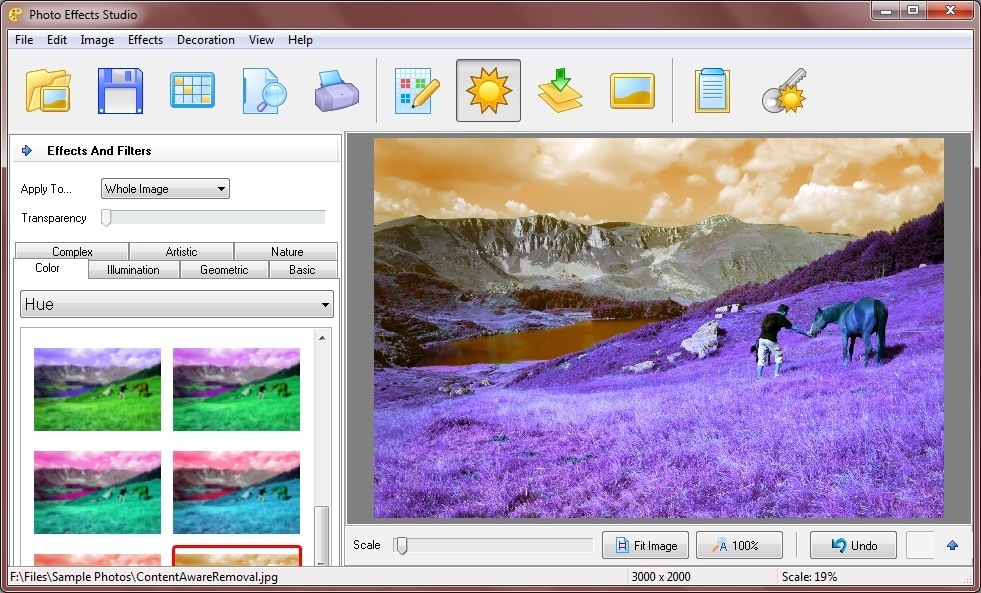Open the clipboard tool
Viewport: 981px width, 593px height.
coord(712,88)
